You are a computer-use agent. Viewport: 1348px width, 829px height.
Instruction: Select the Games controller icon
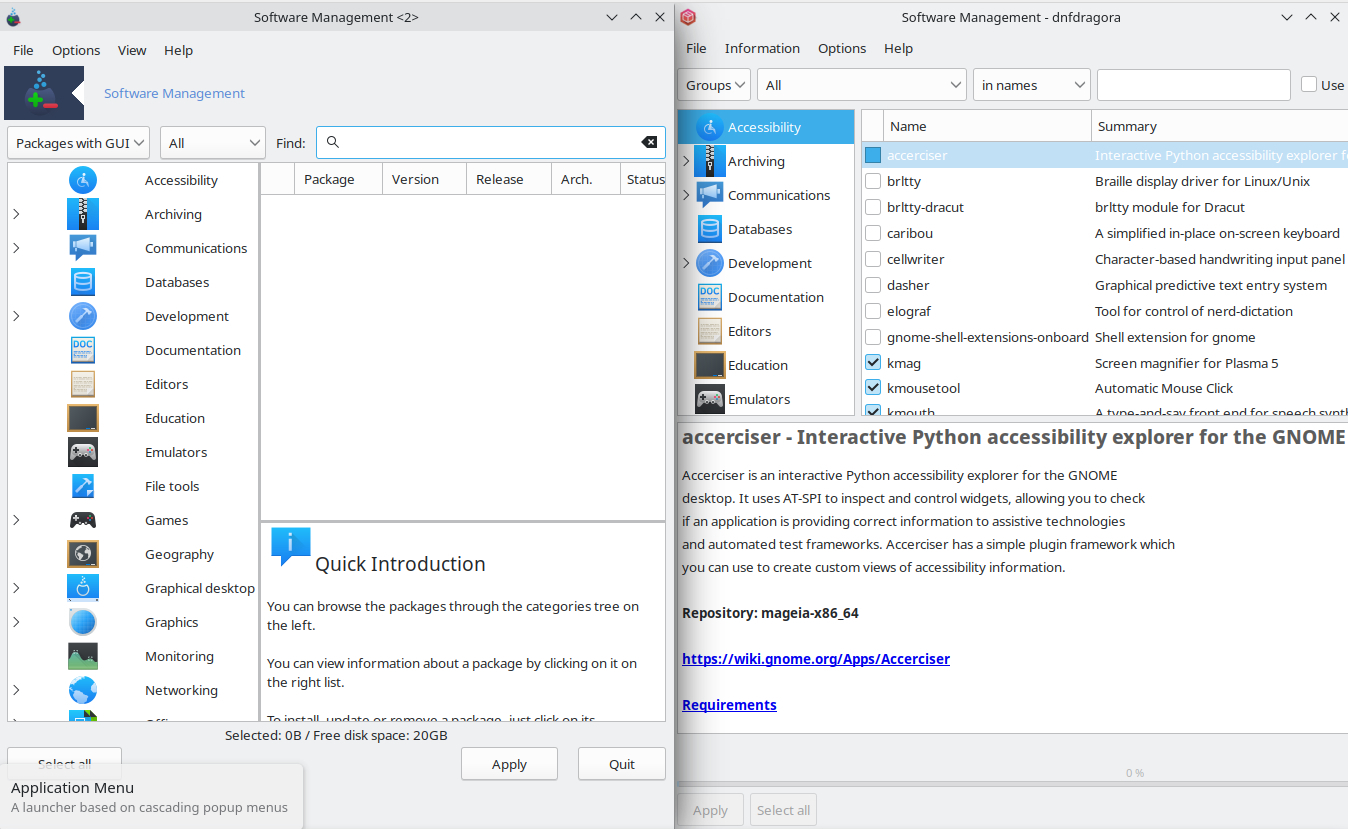point(83,520)
